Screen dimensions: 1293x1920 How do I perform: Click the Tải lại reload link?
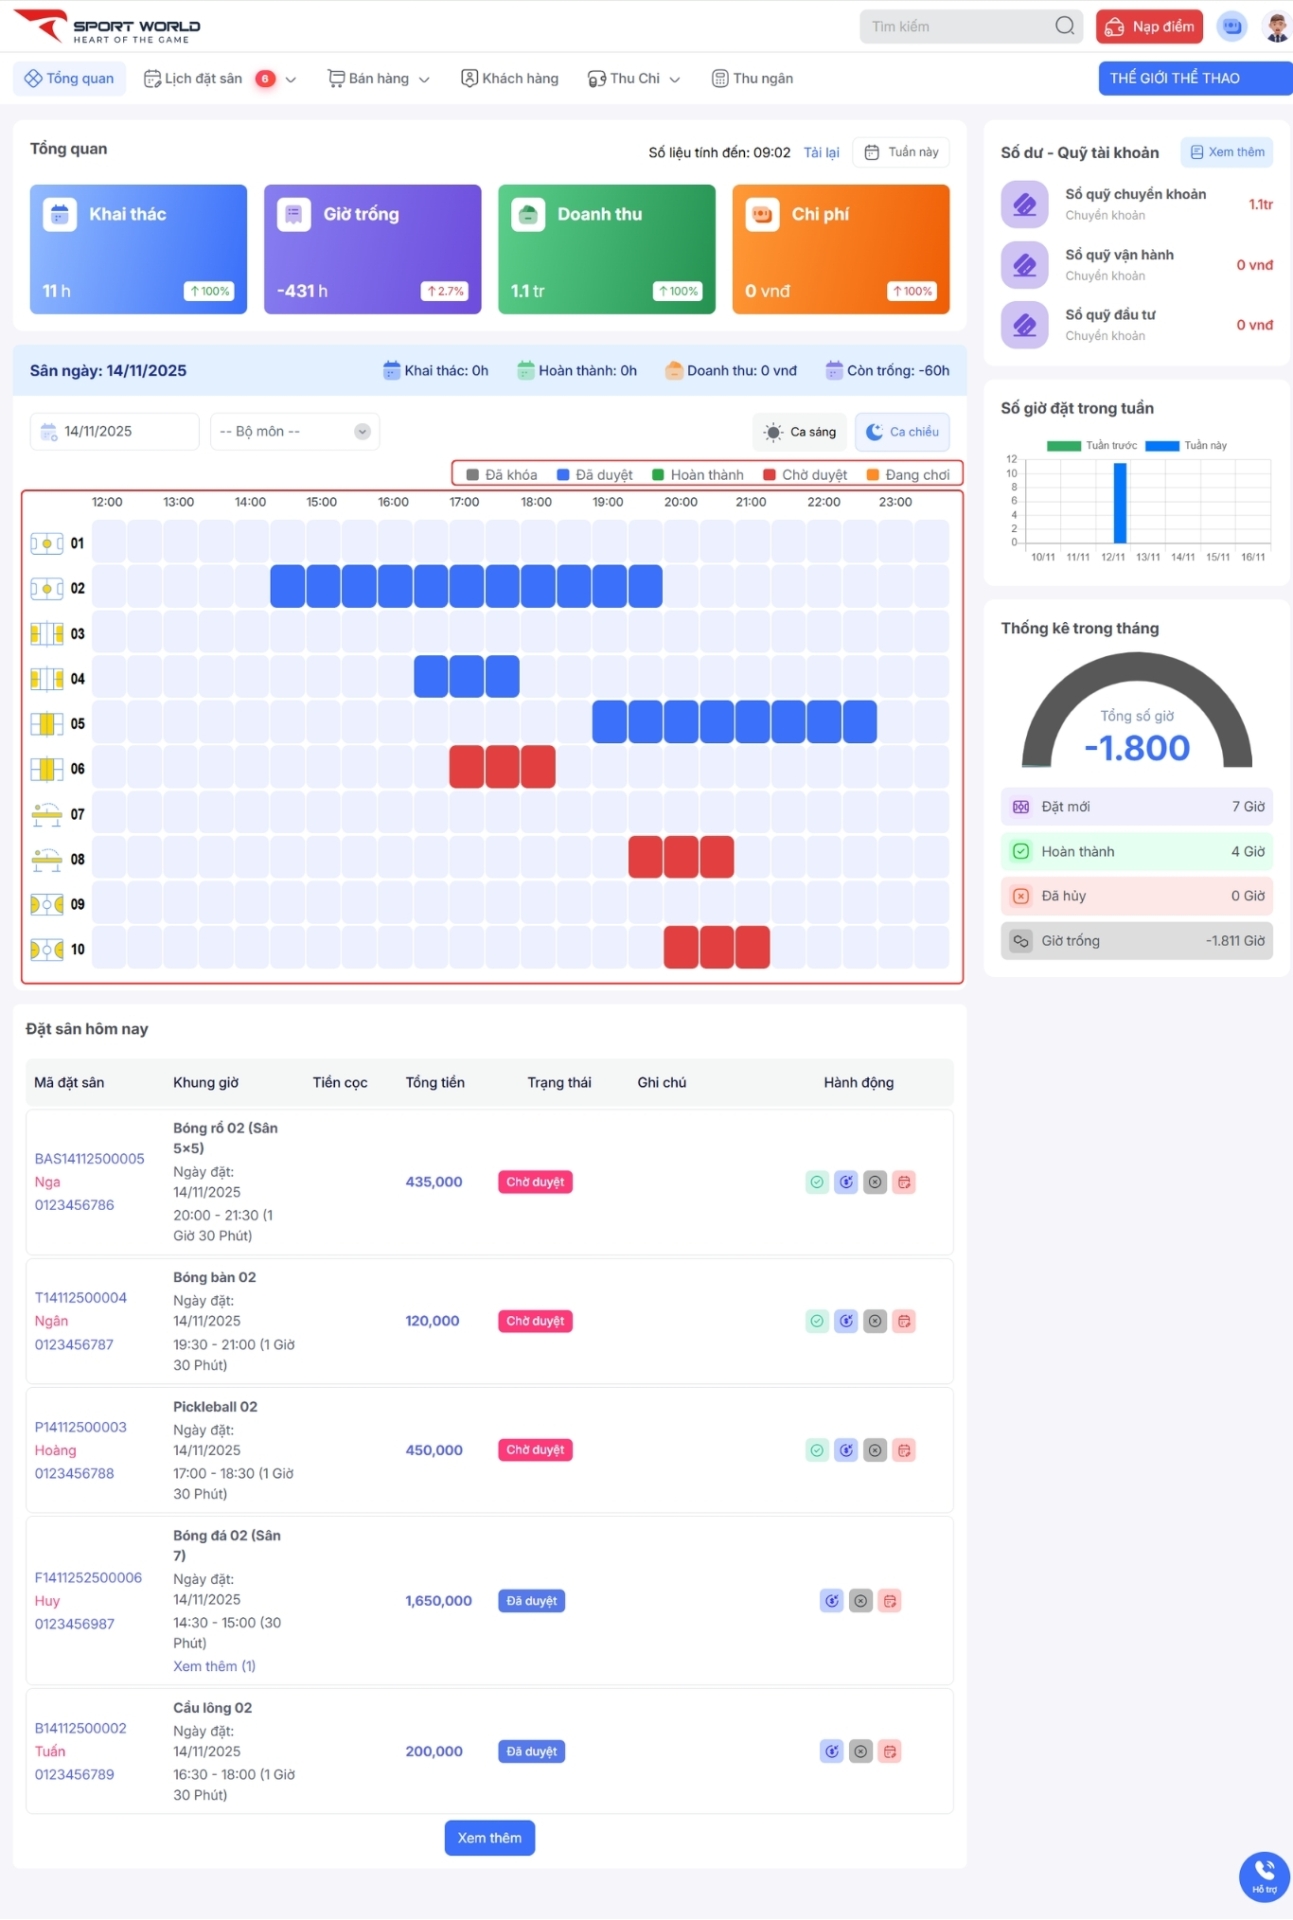click(x=821, y=153)
